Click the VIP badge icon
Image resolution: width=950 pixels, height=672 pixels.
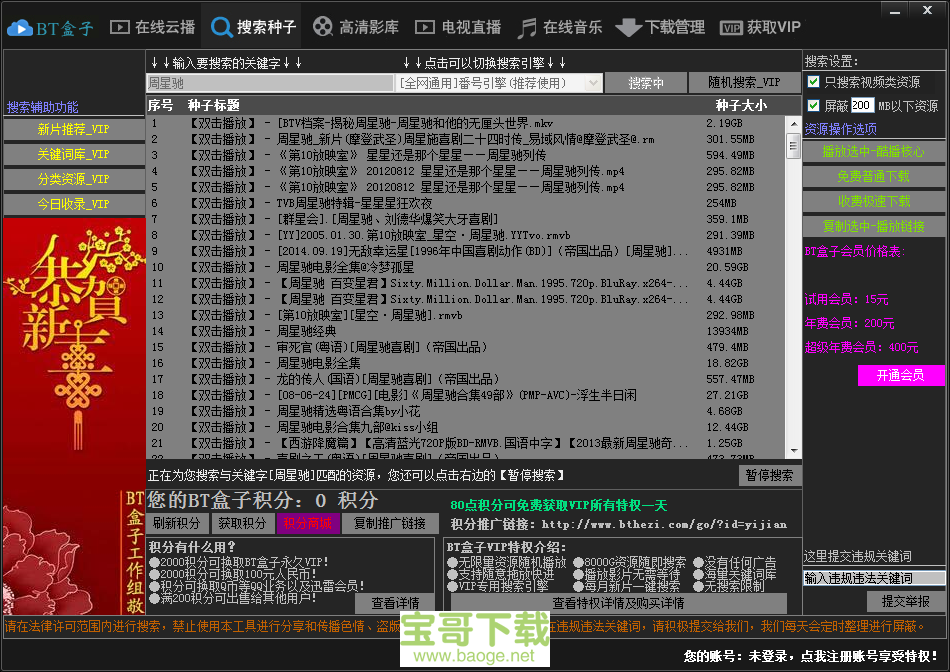[x=731, y=28]
